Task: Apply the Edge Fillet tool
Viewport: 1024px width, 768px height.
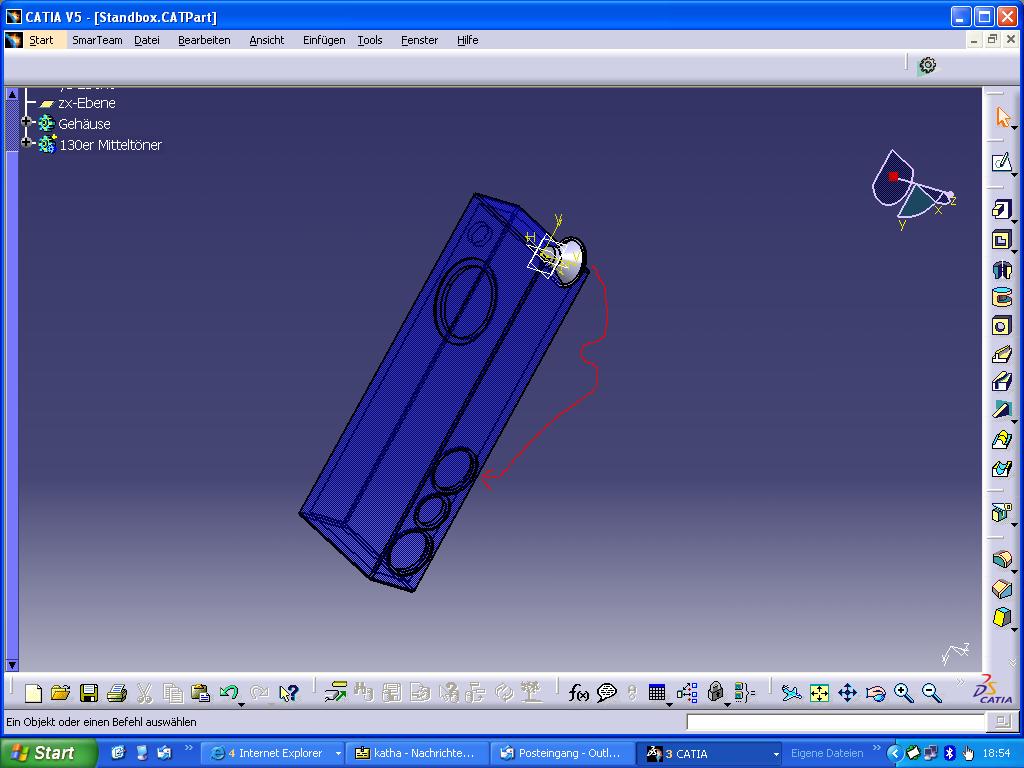Action: pyautogui.click(x=1002, y=558)
